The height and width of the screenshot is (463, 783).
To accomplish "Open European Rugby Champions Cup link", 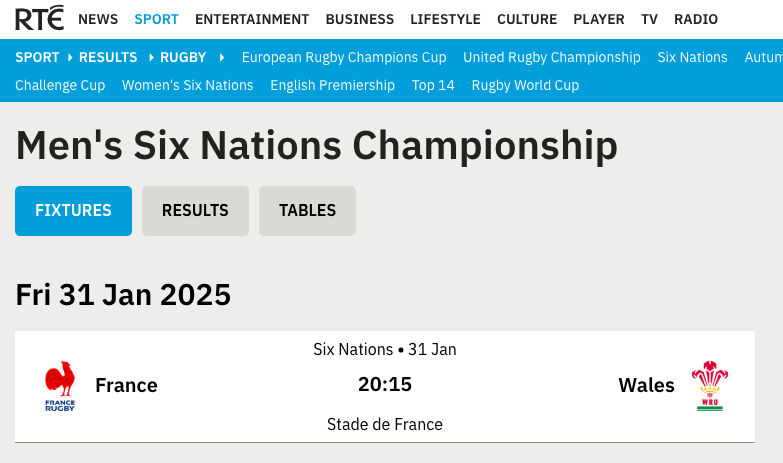I will (344, 57).
